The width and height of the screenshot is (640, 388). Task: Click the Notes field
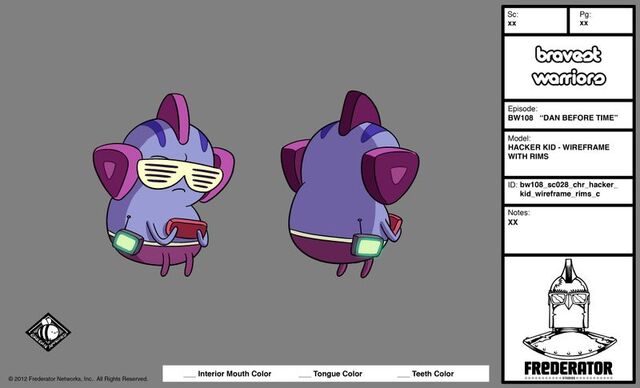tap(568, 230)
